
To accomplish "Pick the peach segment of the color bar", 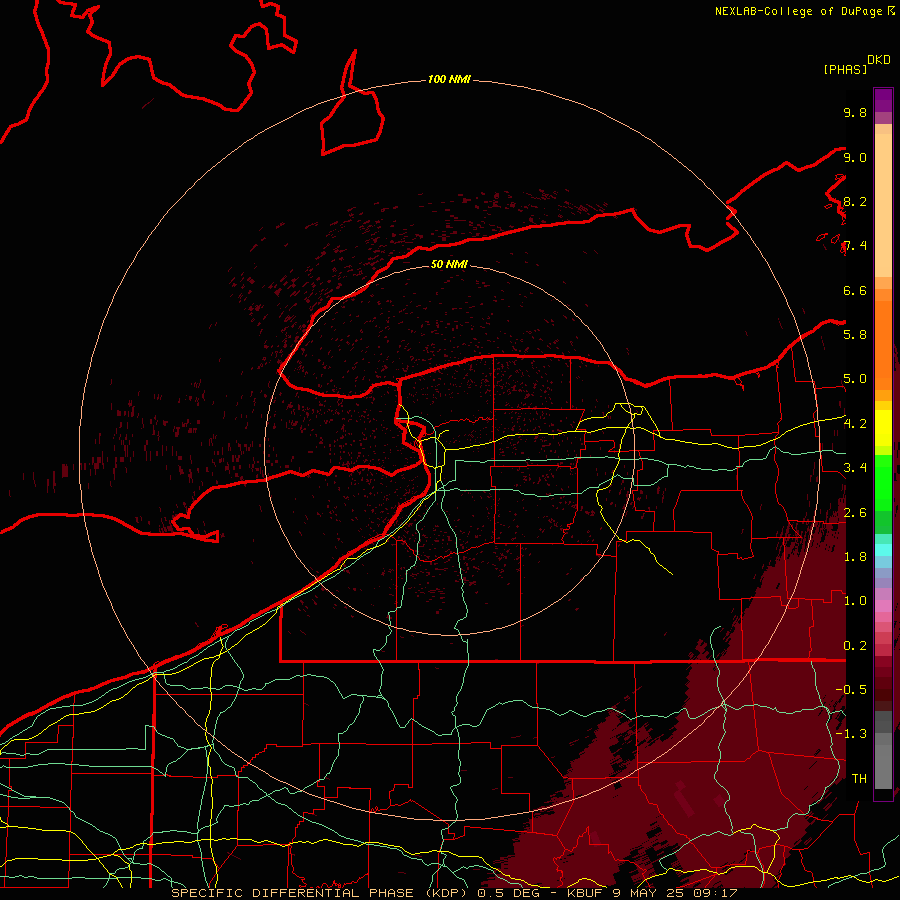I will pos(883,205).
